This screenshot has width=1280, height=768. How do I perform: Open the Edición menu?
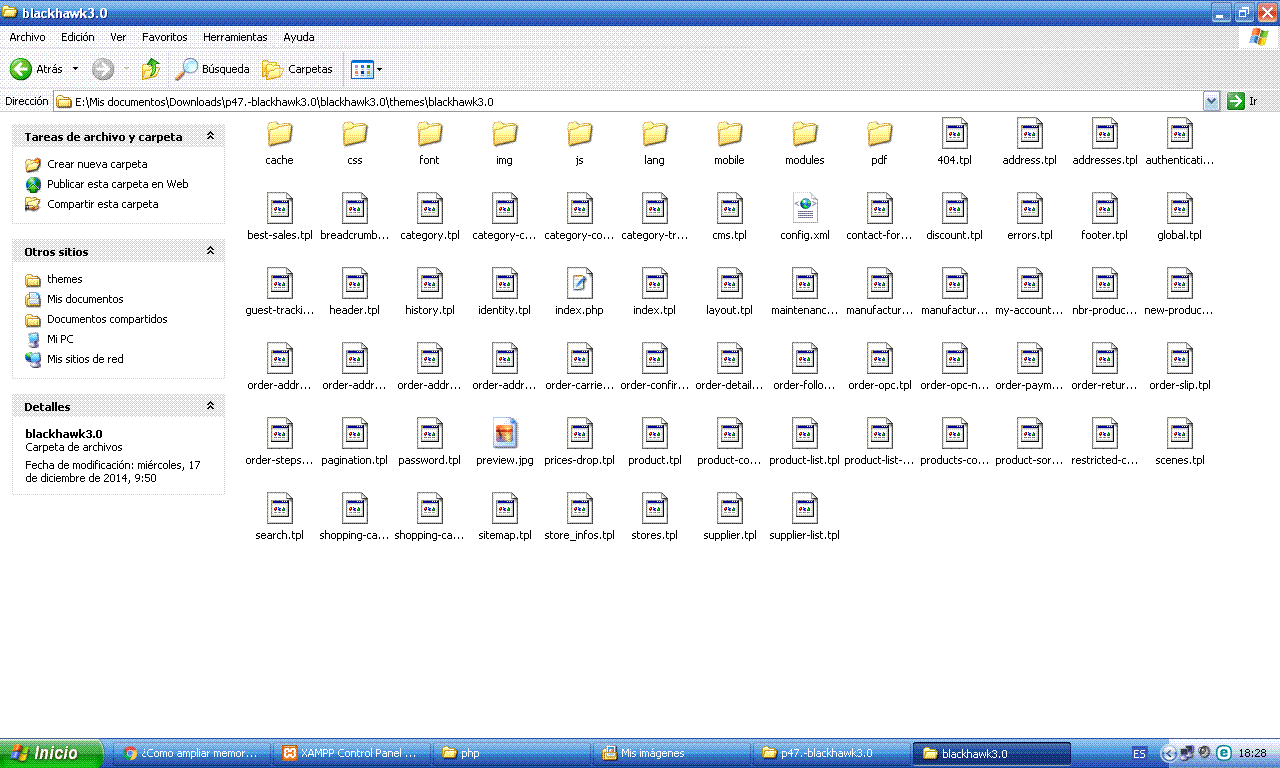click(x=77, y=37)
